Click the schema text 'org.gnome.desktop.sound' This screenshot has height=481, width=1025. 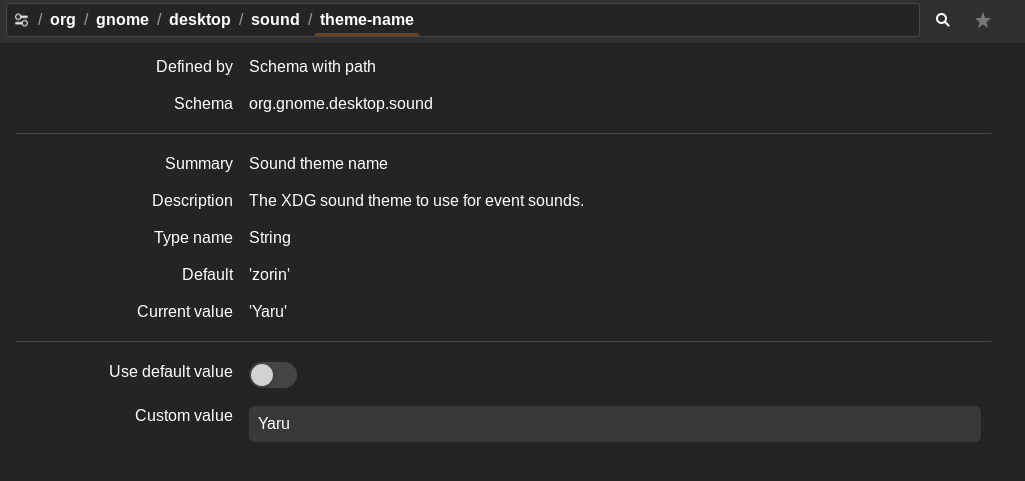(x=341, y=104)
